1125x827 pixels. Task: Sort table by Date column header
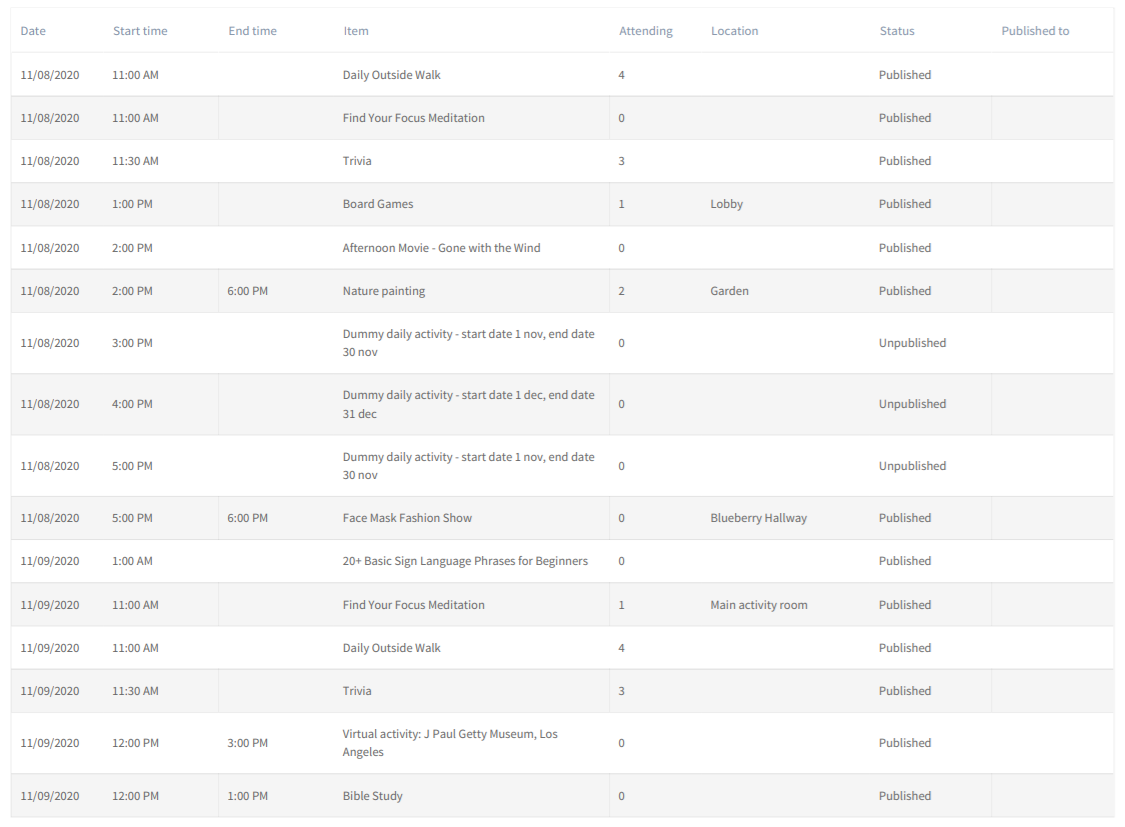click(33, 31)
